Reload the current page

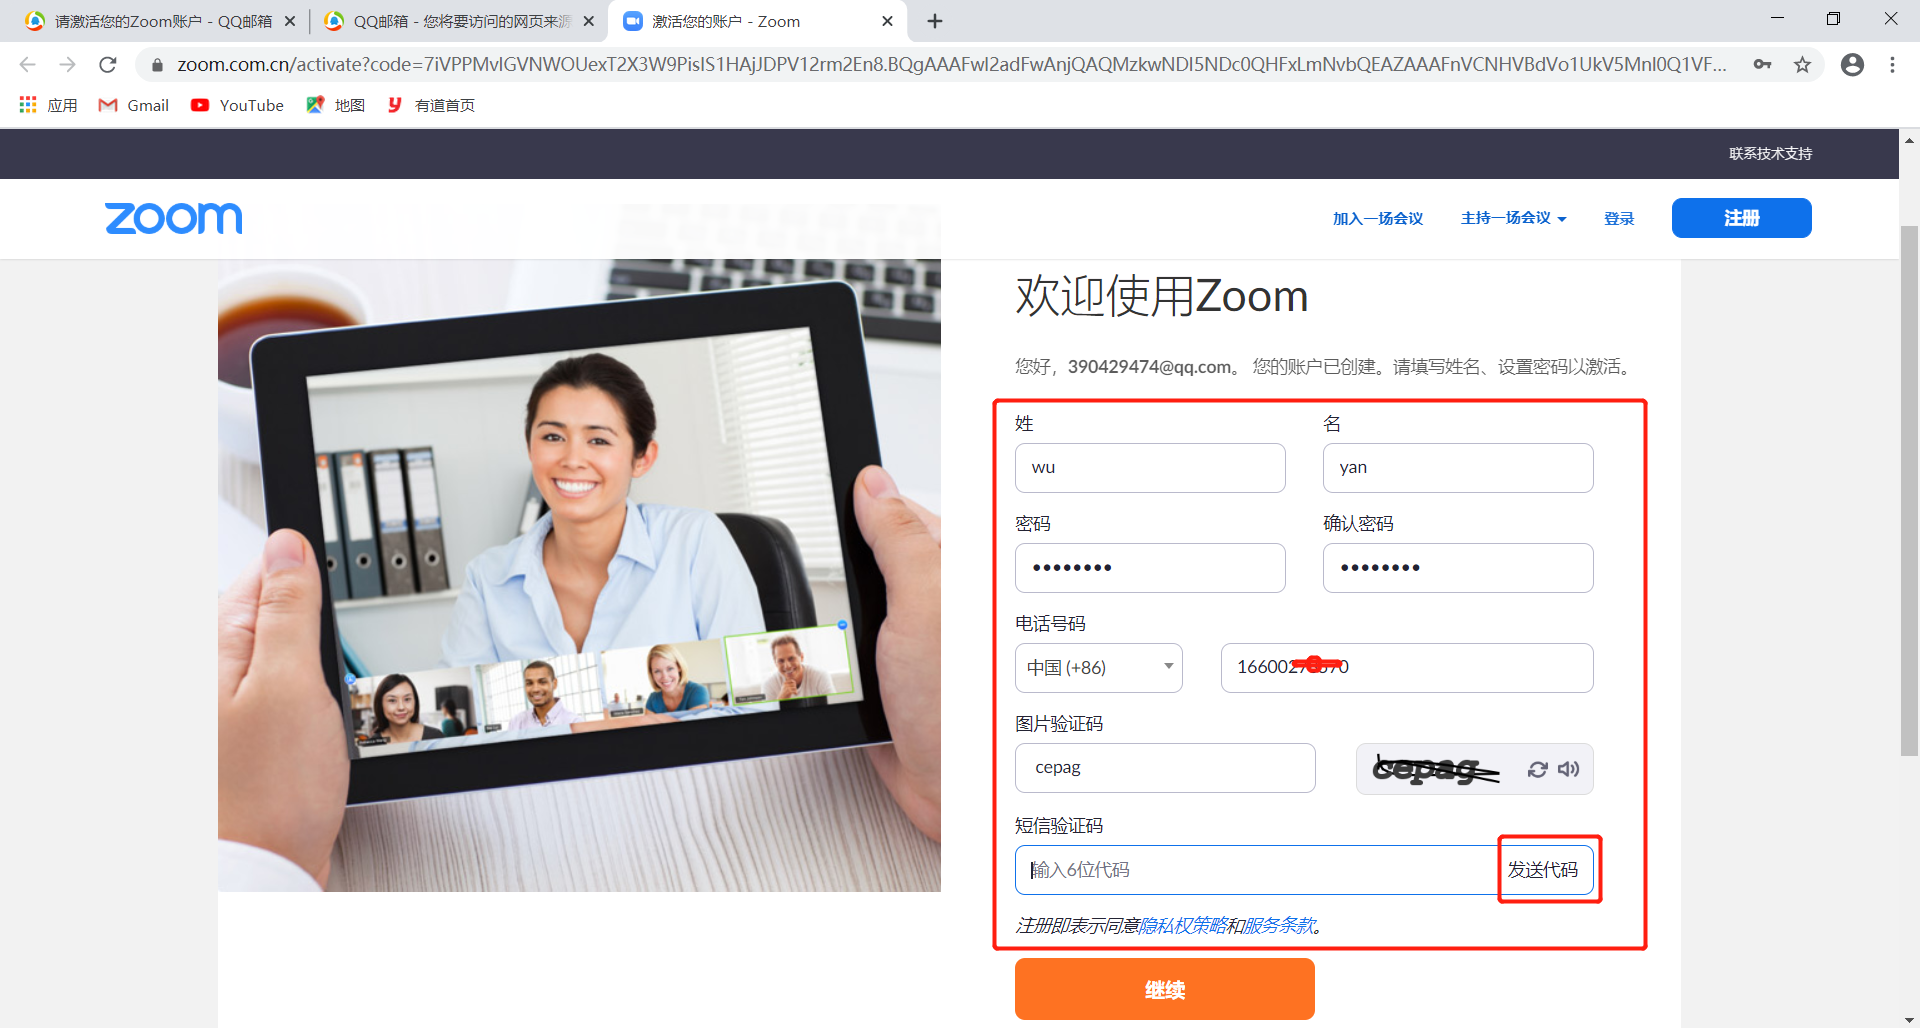coord(108,64)
